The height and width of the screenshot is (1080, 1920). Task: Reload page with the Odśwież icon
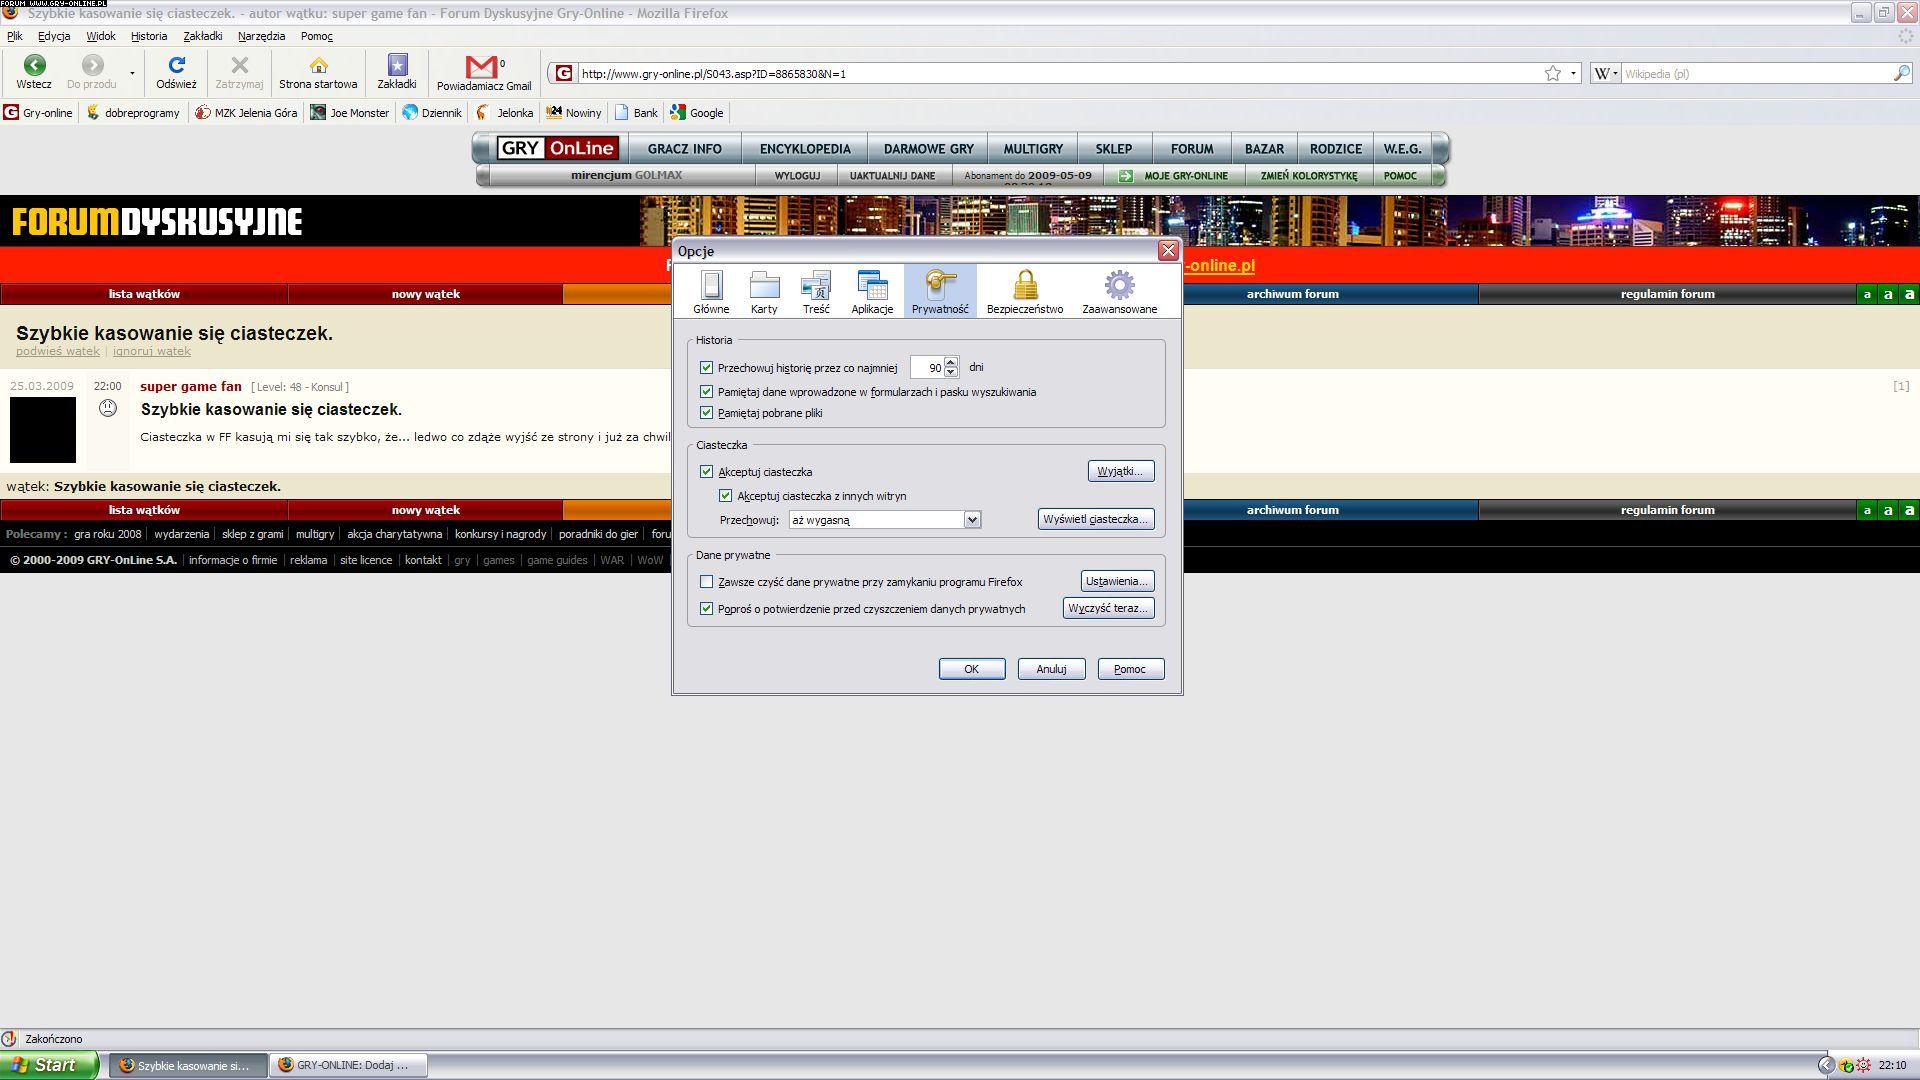click(x=176, y=73)
